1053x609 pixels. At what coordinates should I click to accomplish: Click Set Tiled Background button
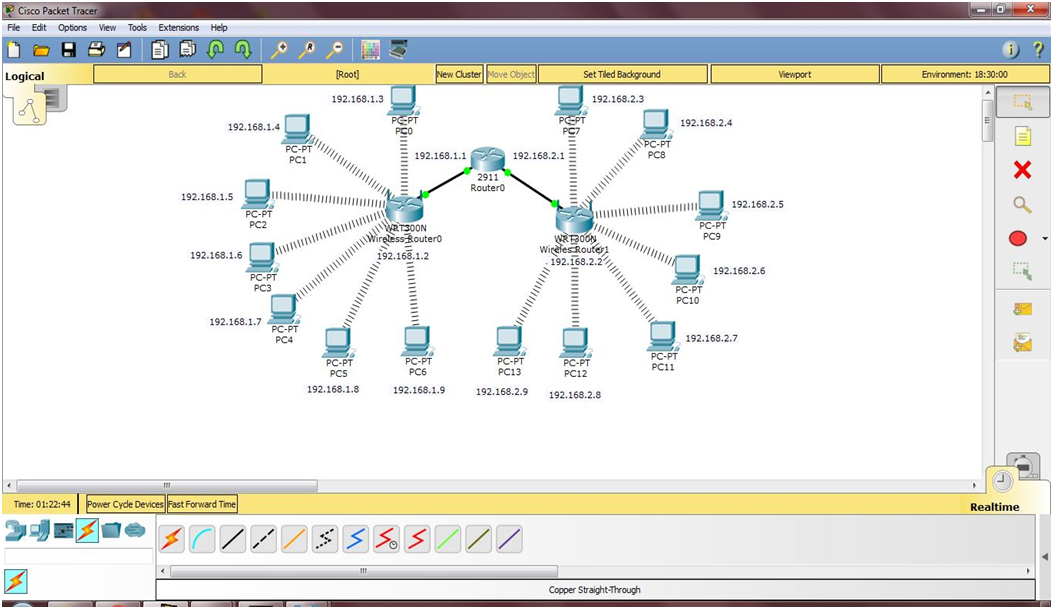point(622,75)
